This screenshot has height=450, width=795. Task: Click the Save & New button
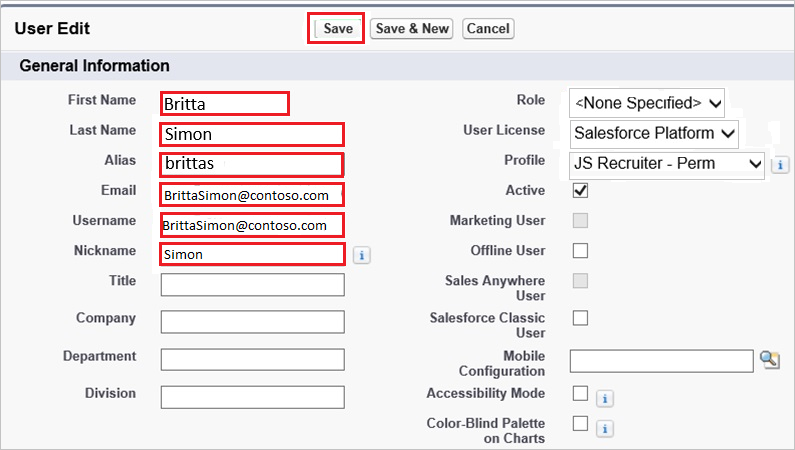point(411,28)
